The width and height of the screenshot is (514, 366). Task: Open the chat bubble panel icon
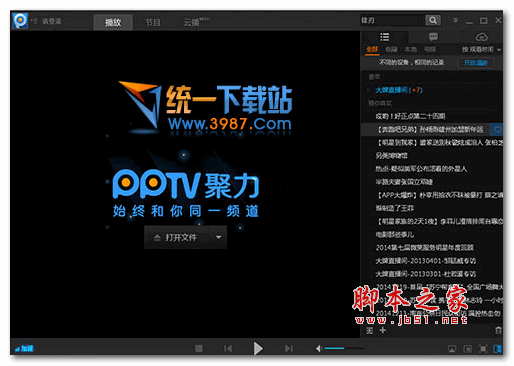433,37
